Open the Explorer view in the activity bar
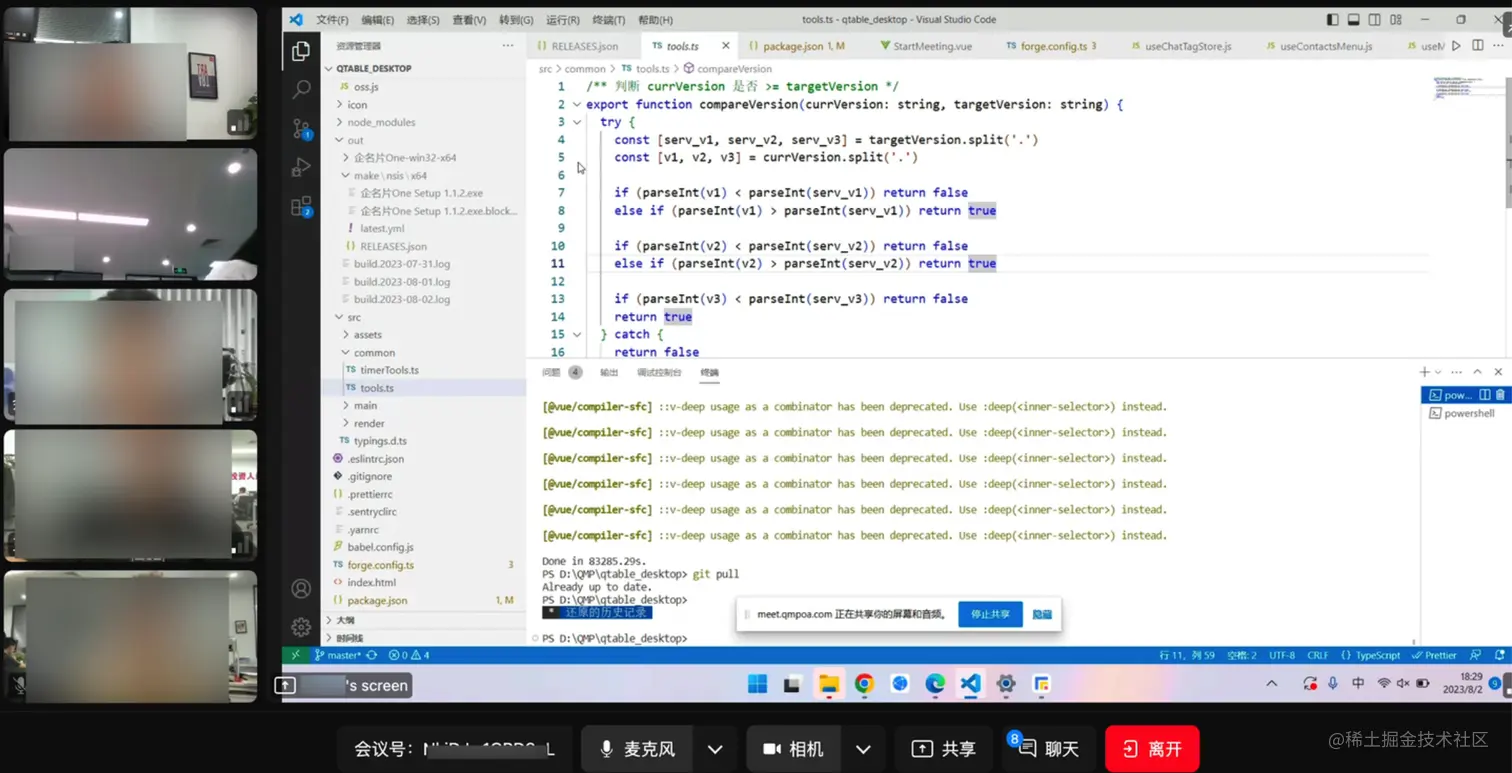1512x773 pixels. [x=300, y=52]
